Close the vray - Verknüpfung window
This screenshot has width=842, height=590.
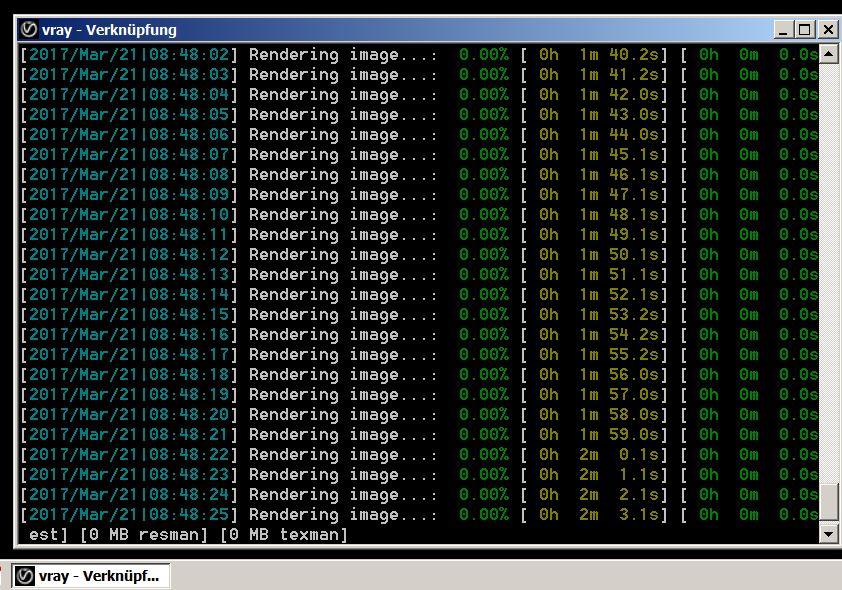coord(827,30)
